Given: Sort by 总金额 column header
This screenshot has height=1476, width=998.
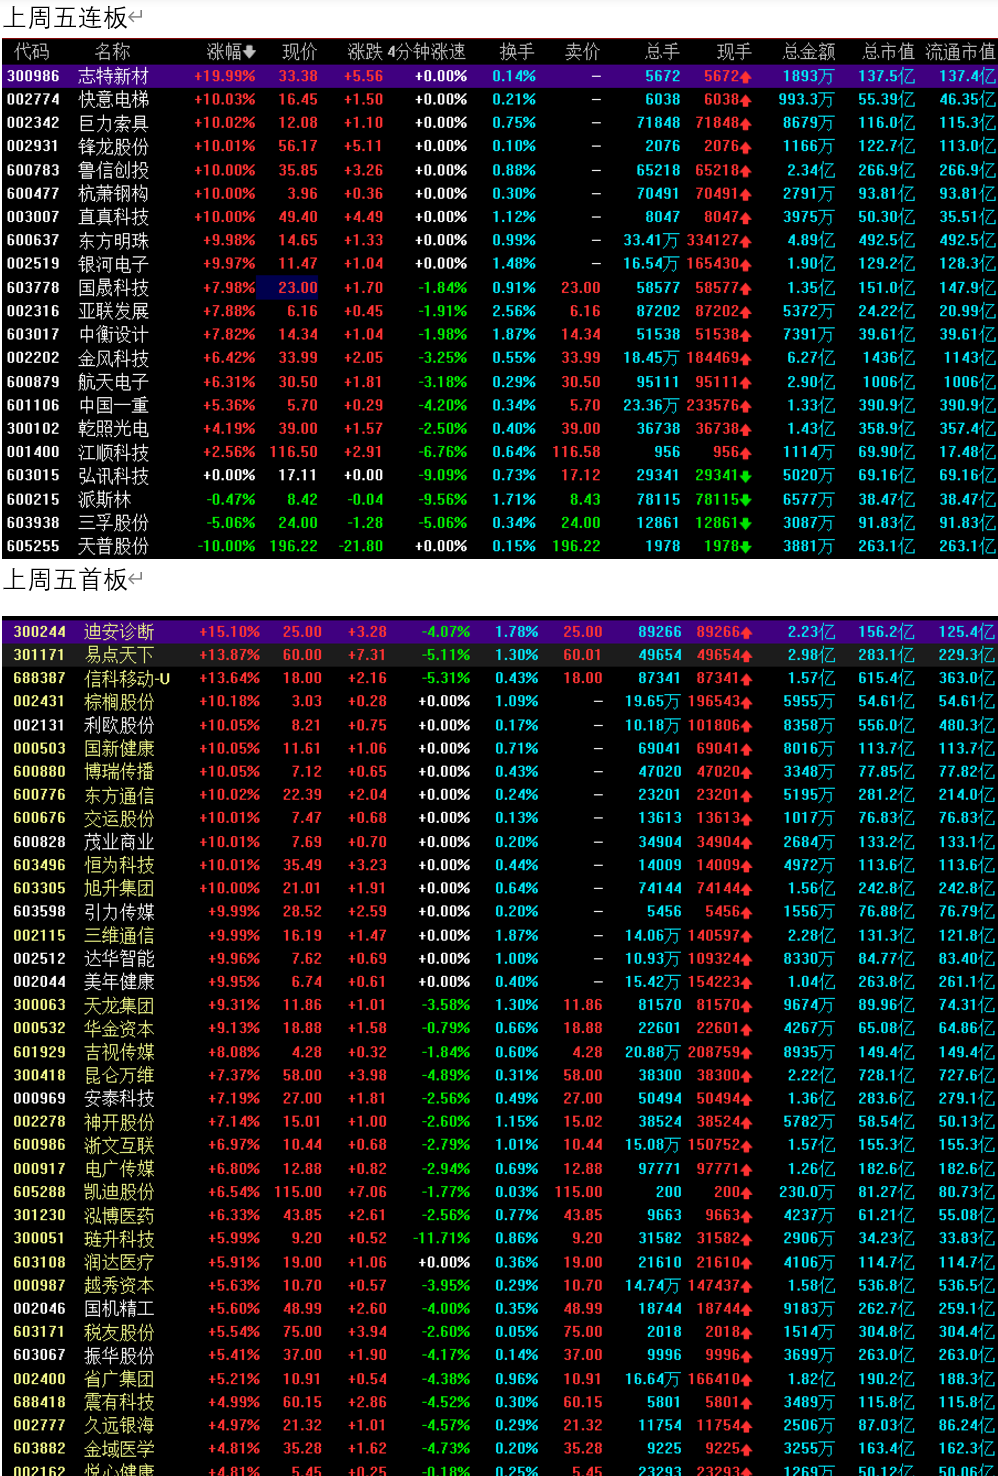Looking at the screenshot, I should point(808,51).
